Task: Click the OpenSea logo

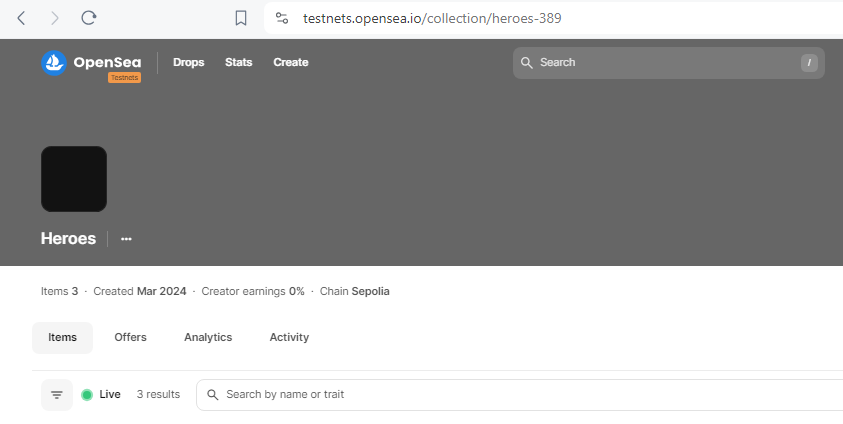Action: (91, 63)
